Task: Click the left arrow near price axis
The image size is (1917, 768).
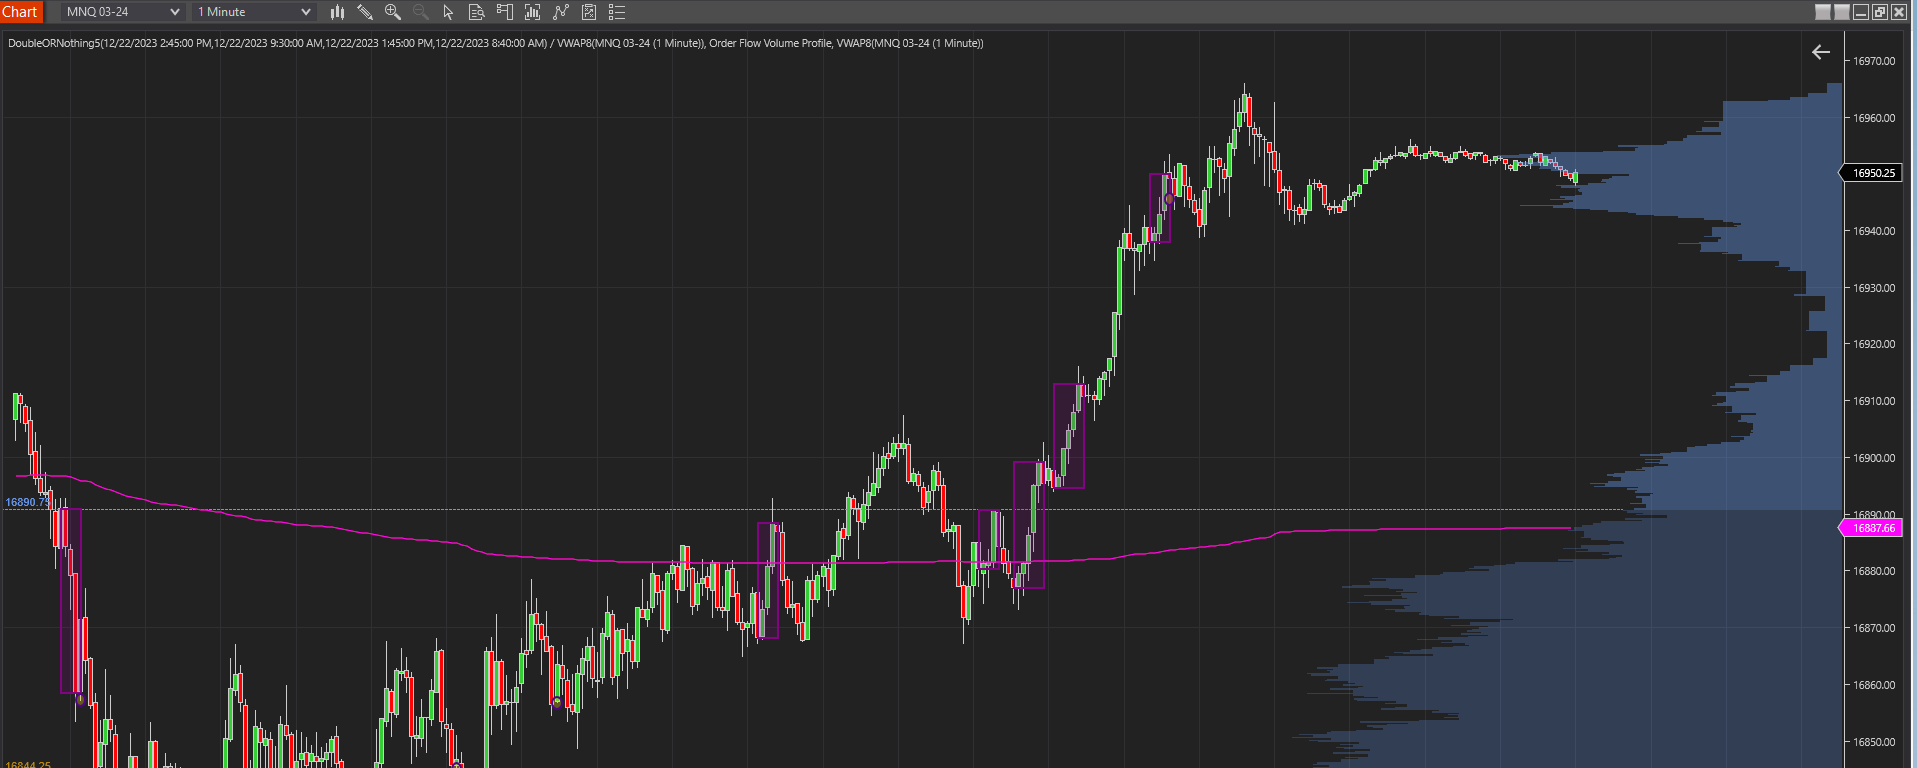Action: point(1820,52)
